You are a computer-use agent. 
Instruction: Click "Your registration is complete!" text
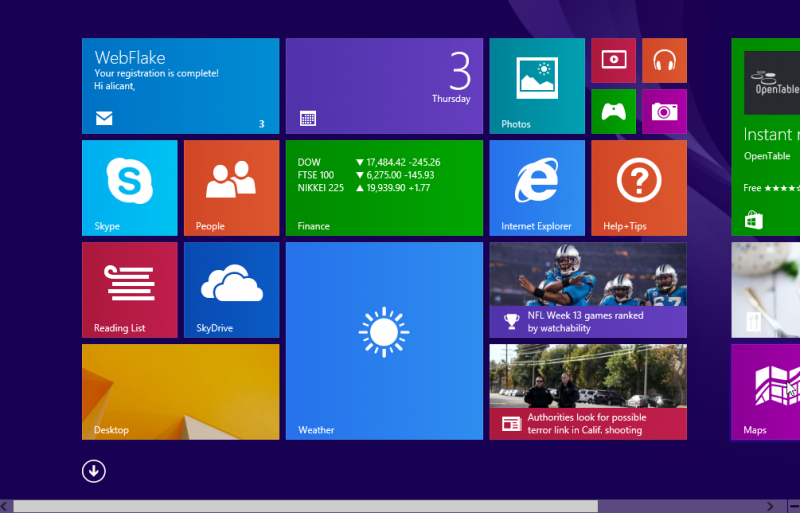click(x=156, y=73)
